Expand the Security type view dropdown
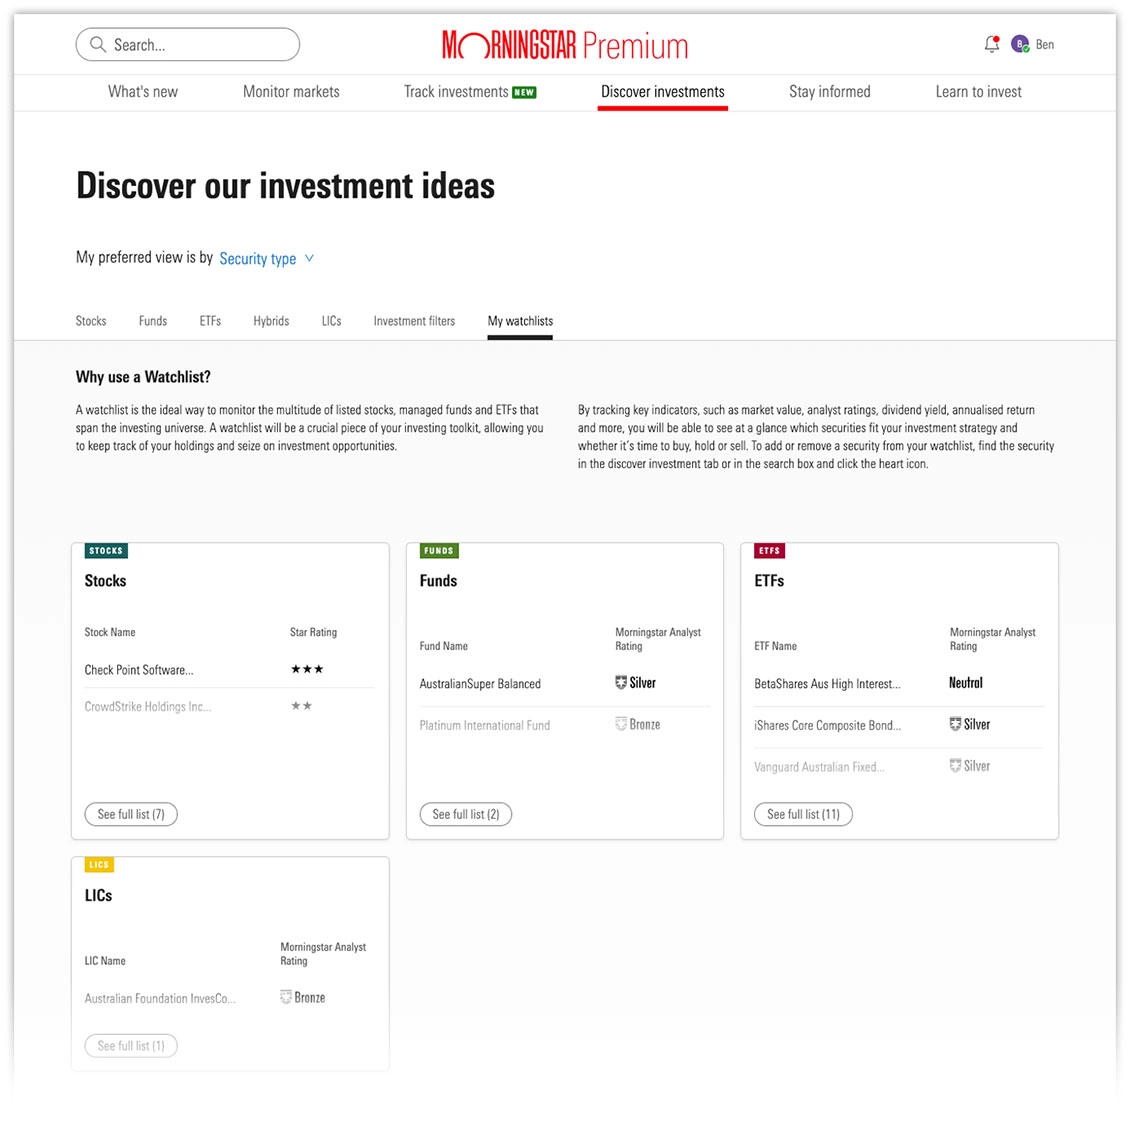This screenshot has width=1130, height=1131. 258,259
